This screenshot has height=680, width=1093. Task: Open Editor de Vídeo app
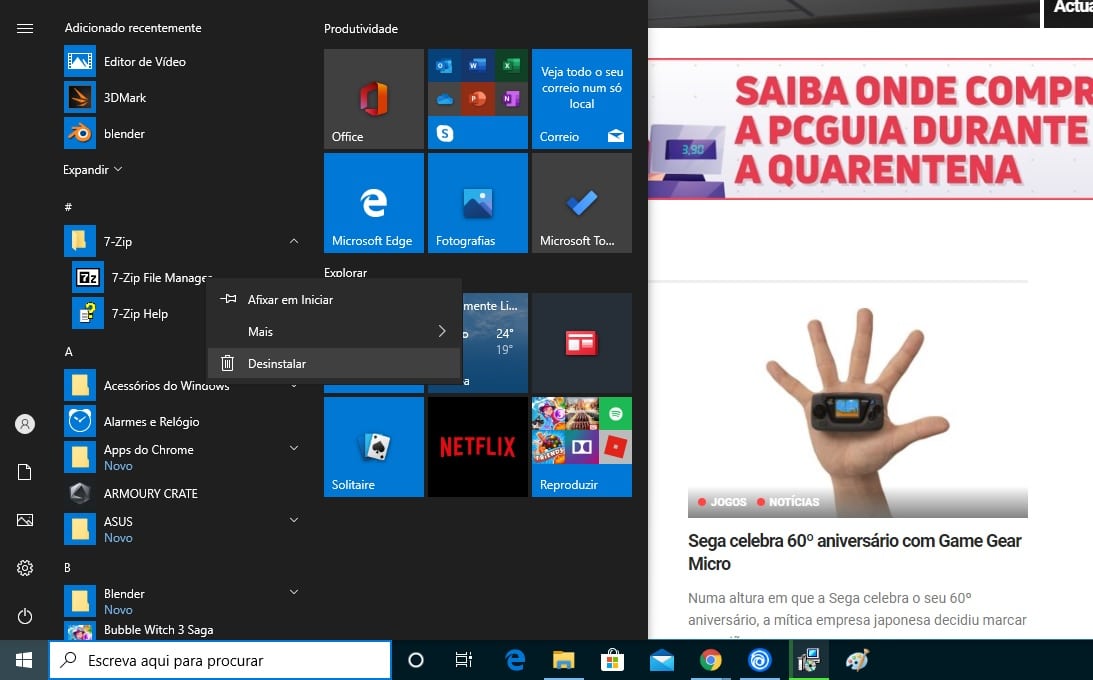181,61
